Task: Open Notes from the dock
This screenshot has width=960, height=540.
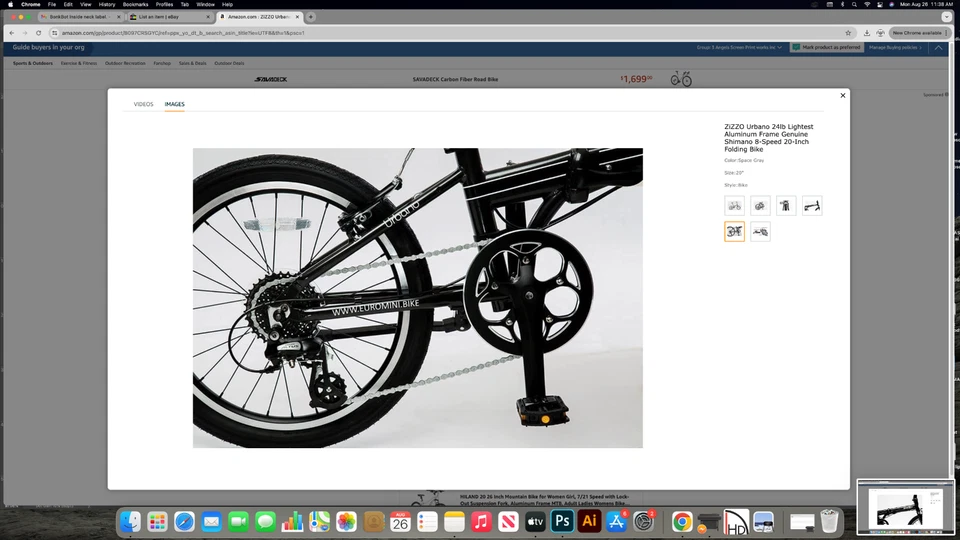Action: tap(454, 522)
